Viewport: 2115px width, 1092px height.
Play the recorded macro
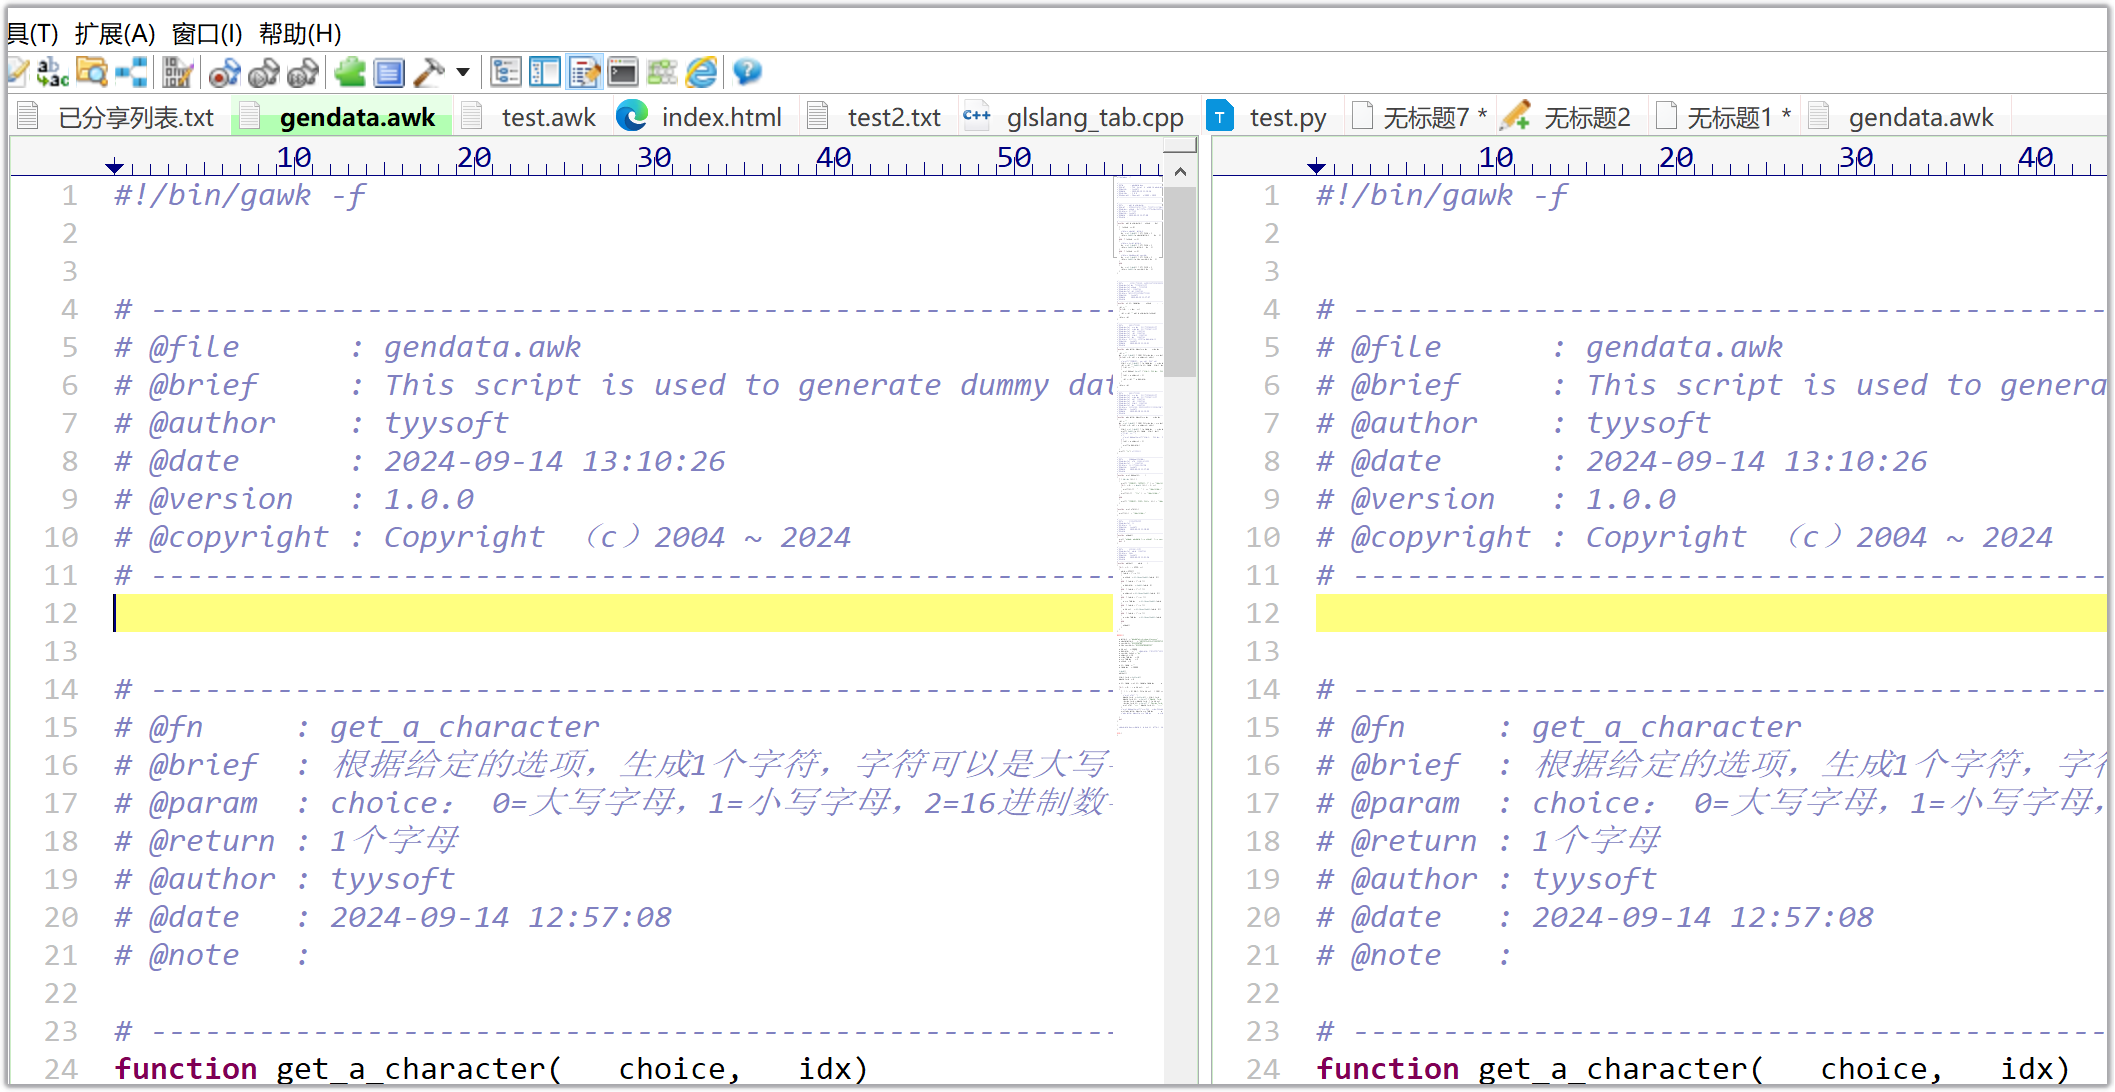coord(263,72)
